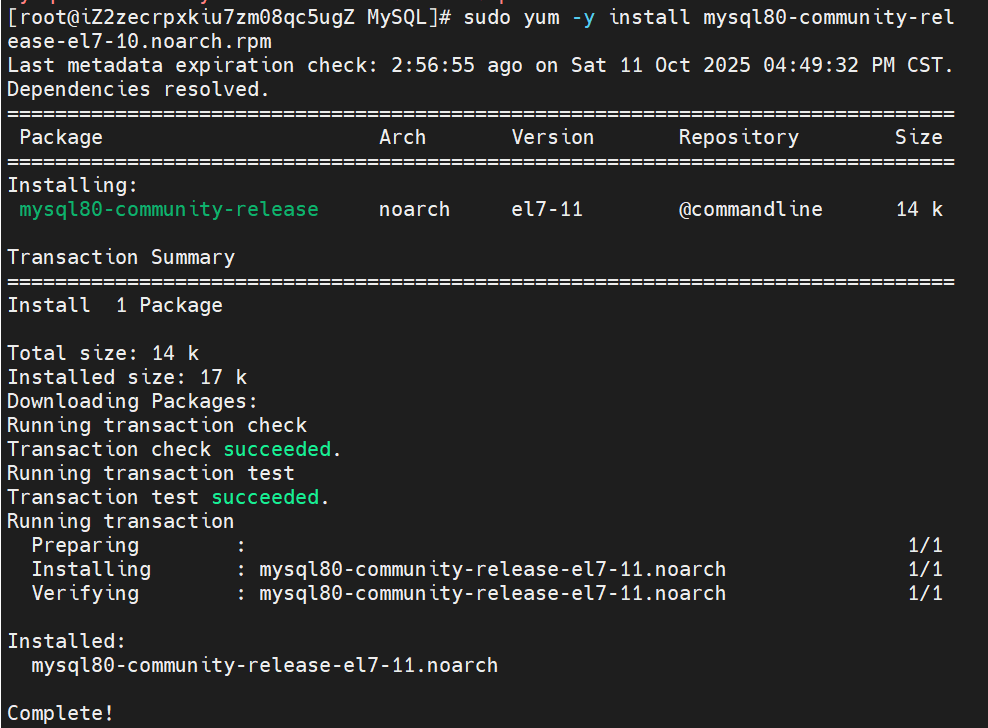Click the '1/1' counter on the Verifying row
This screenshot has width=988, height=728.
coord(925,593)
